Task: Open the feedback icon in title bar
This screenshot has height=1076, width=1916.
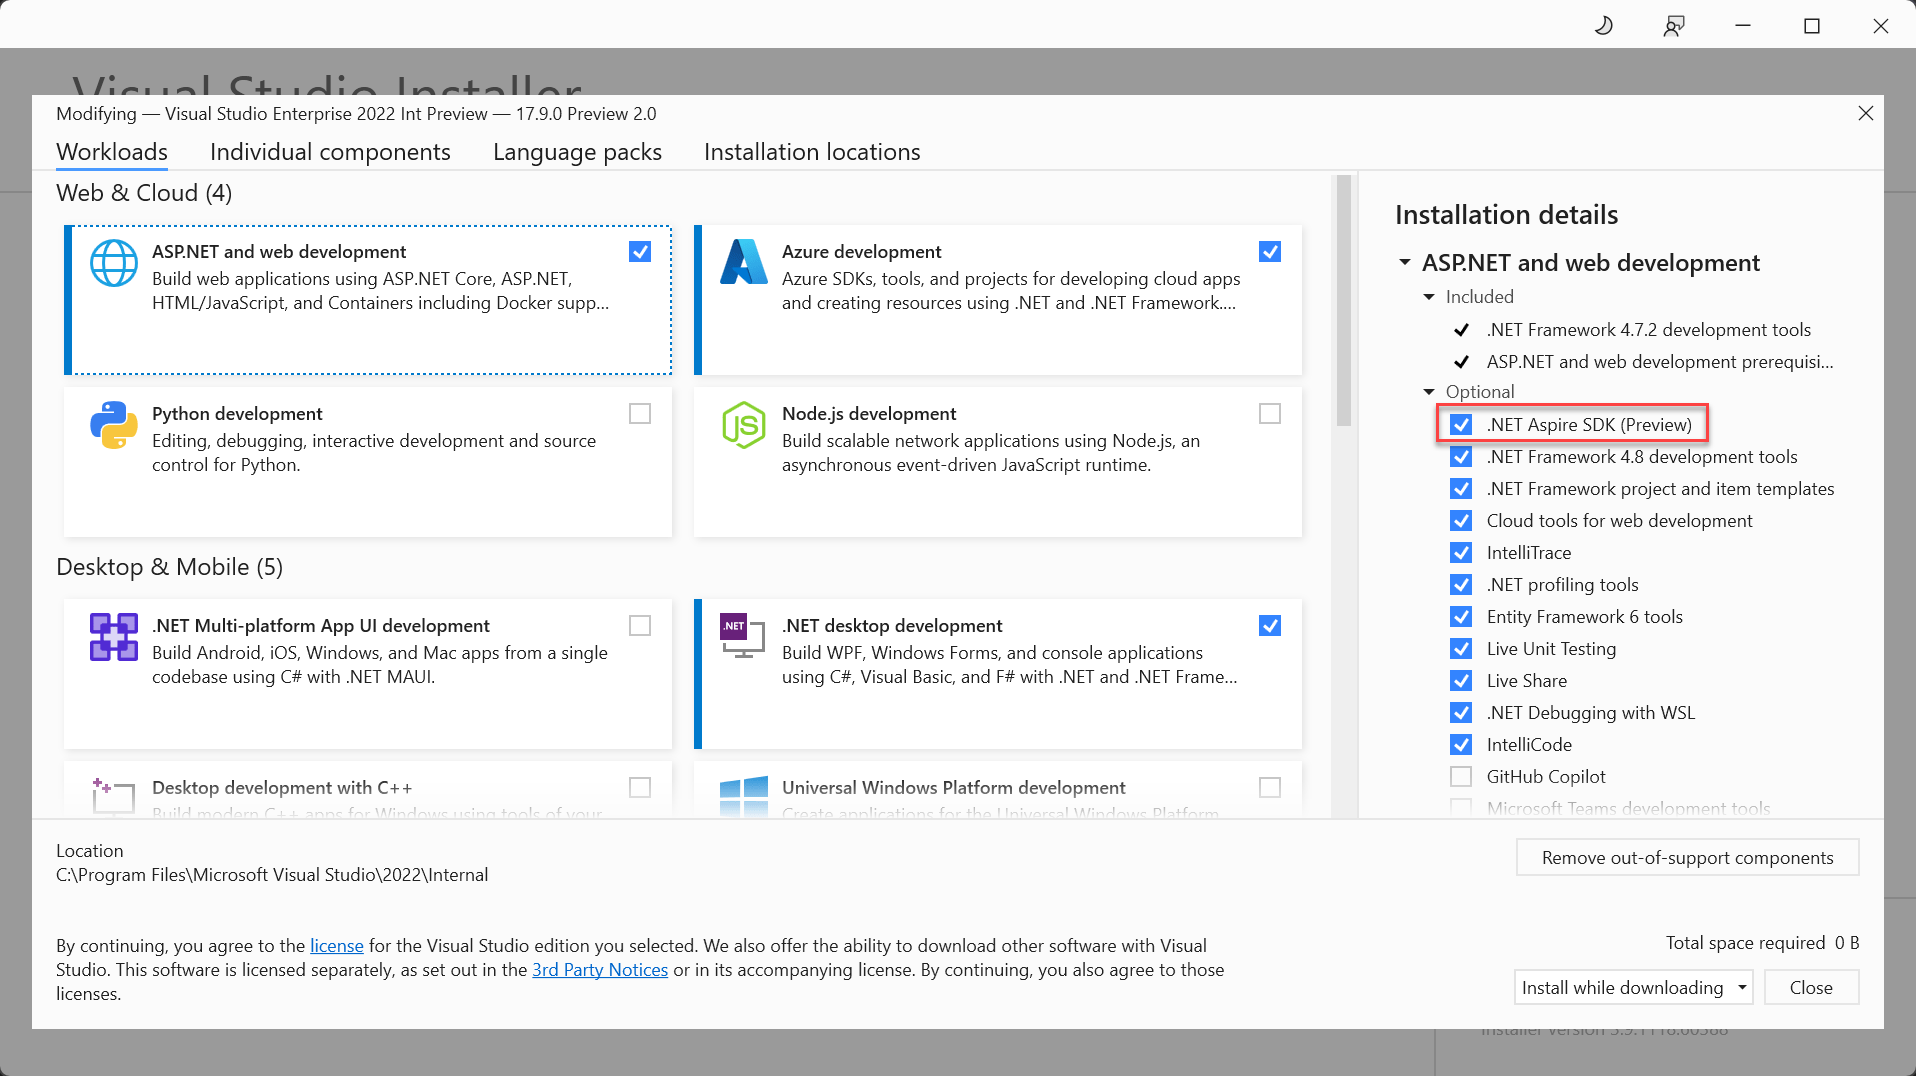Action: coord(1674,26)
